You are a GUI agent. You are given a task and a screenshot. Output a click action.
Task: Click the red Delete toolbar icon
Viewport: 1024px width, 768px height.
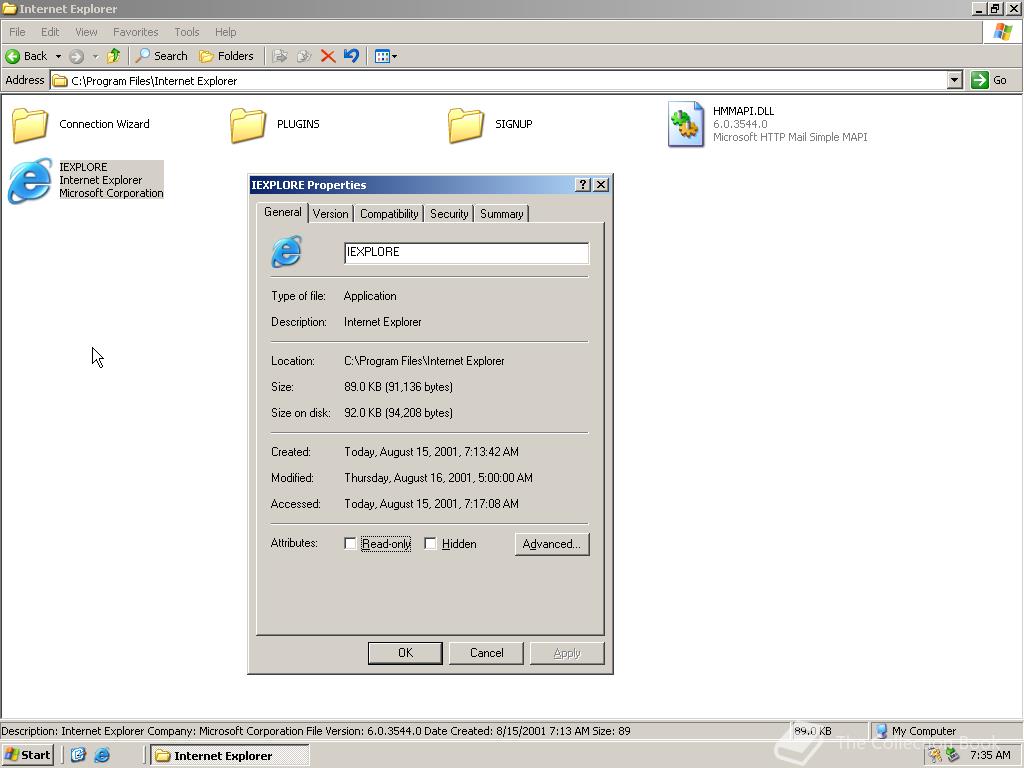point(328,56)
